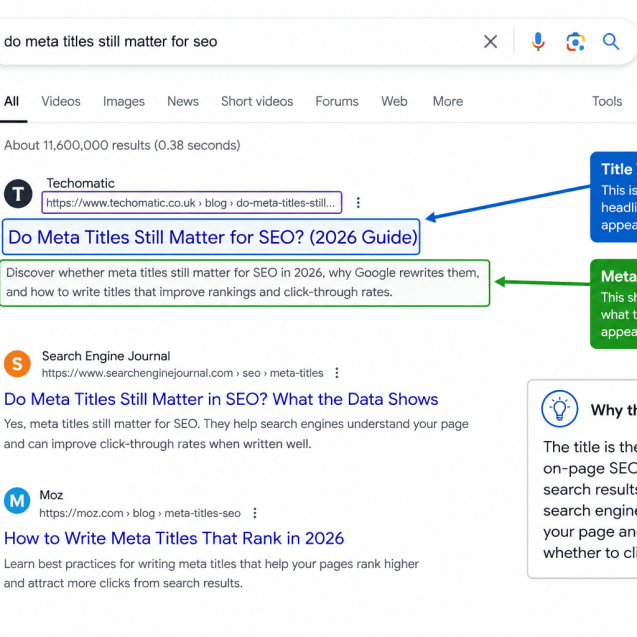The height and width of the screenshot is (637, 637).
Task: Click the lightbulb icon in the side card
Action: (x=559, y=409)
